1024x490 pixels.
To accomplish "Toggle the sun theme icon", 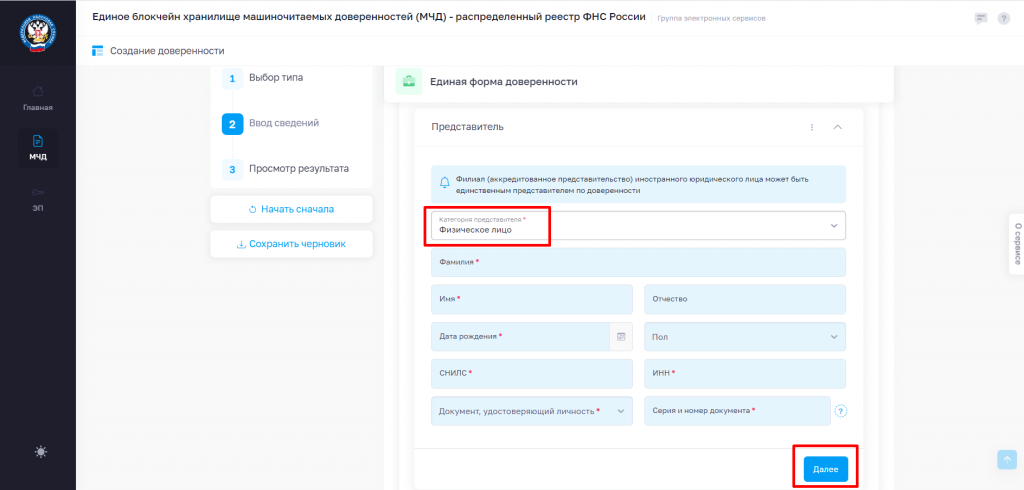I will [x=41, y=451].
